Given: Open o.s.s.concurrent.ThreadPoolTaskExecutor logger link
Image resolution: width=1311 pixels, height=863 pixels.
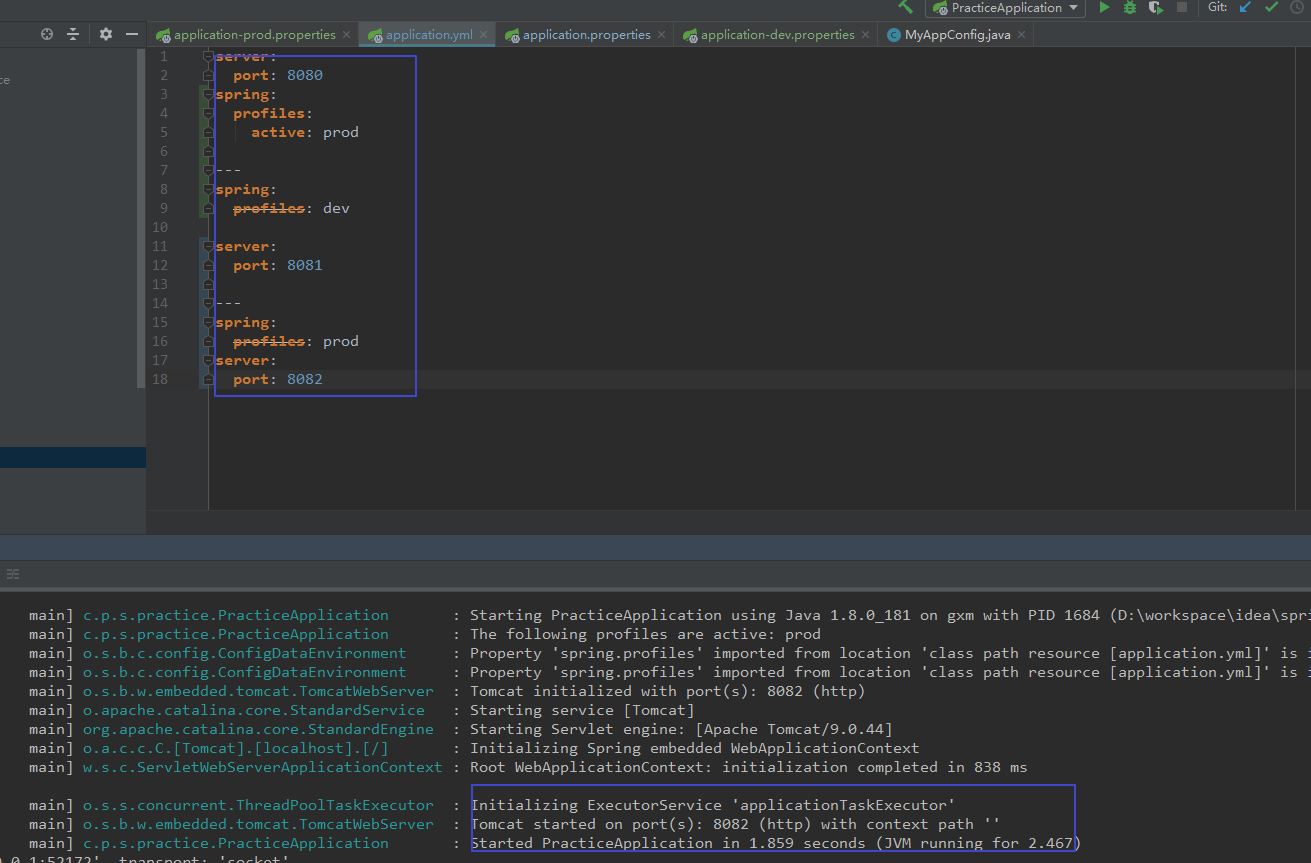Looking at the screenshot, I should pos(258,805).
